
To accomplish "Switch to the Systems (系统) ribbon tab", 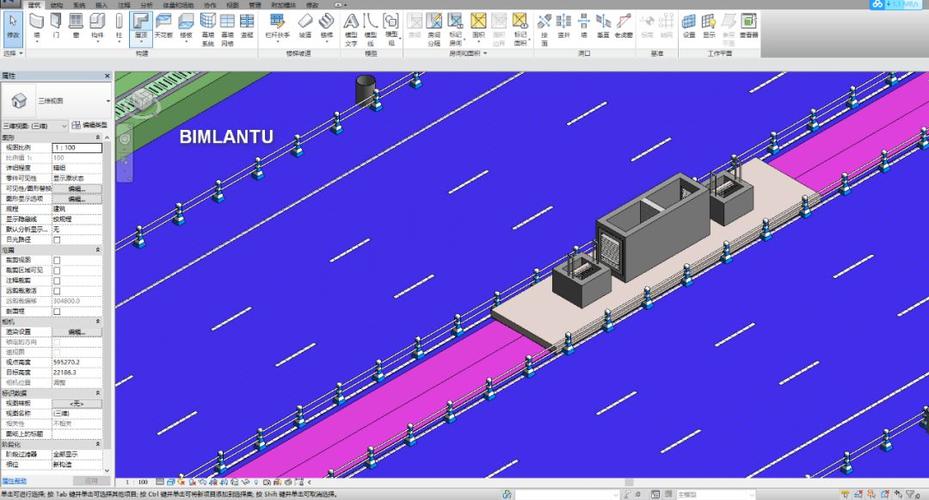I will click(x=79, y=5).
